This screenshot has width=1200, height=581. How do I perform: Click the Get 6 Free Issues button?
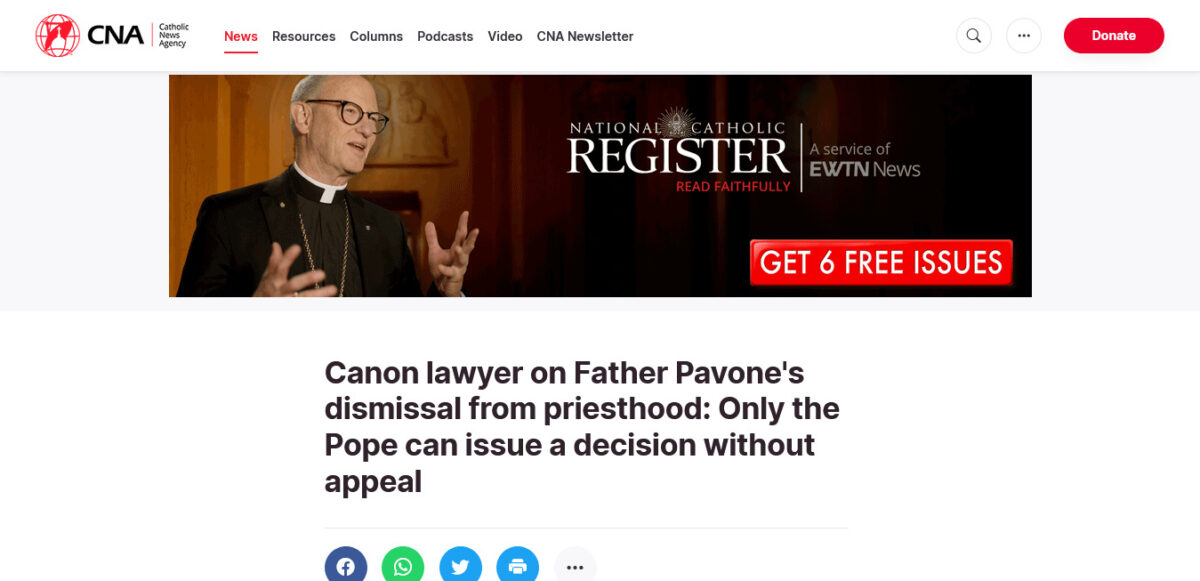(881, 263)
